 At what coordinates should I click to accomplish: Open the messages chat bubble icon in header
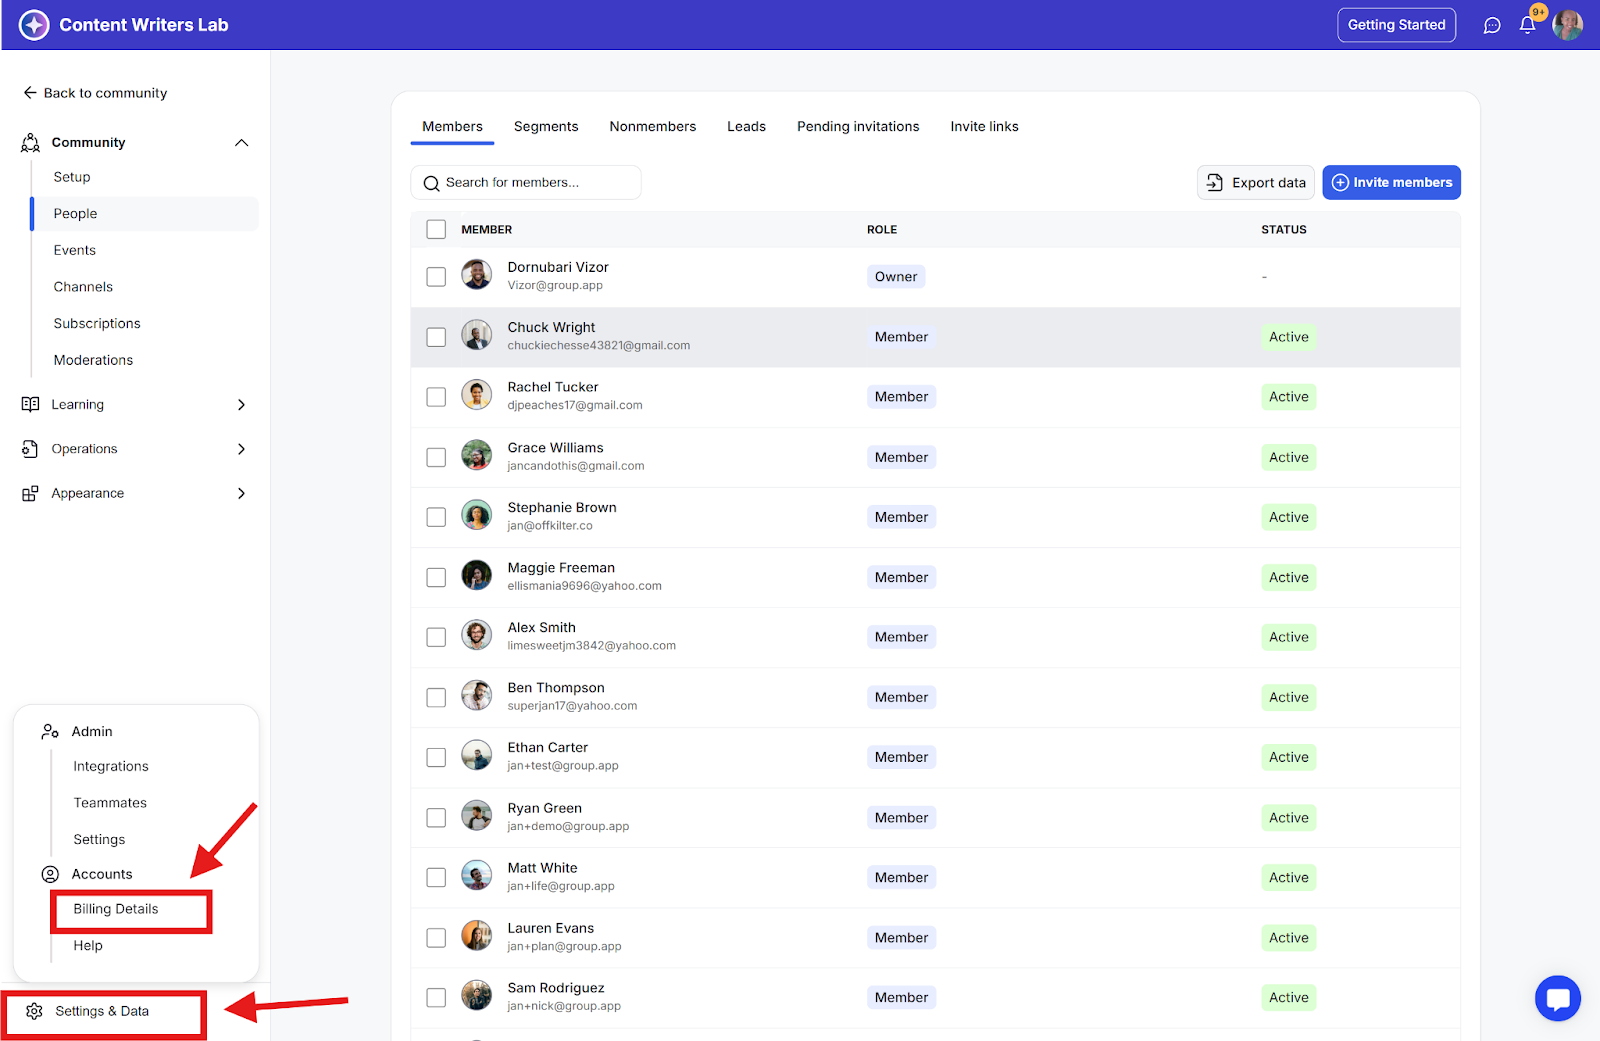coord(1492,25)
